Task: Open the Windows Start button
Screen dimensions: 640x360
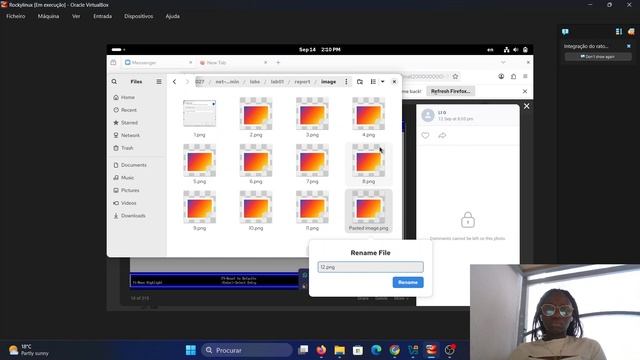Action: pyautogui.click(x=191, y=350)
